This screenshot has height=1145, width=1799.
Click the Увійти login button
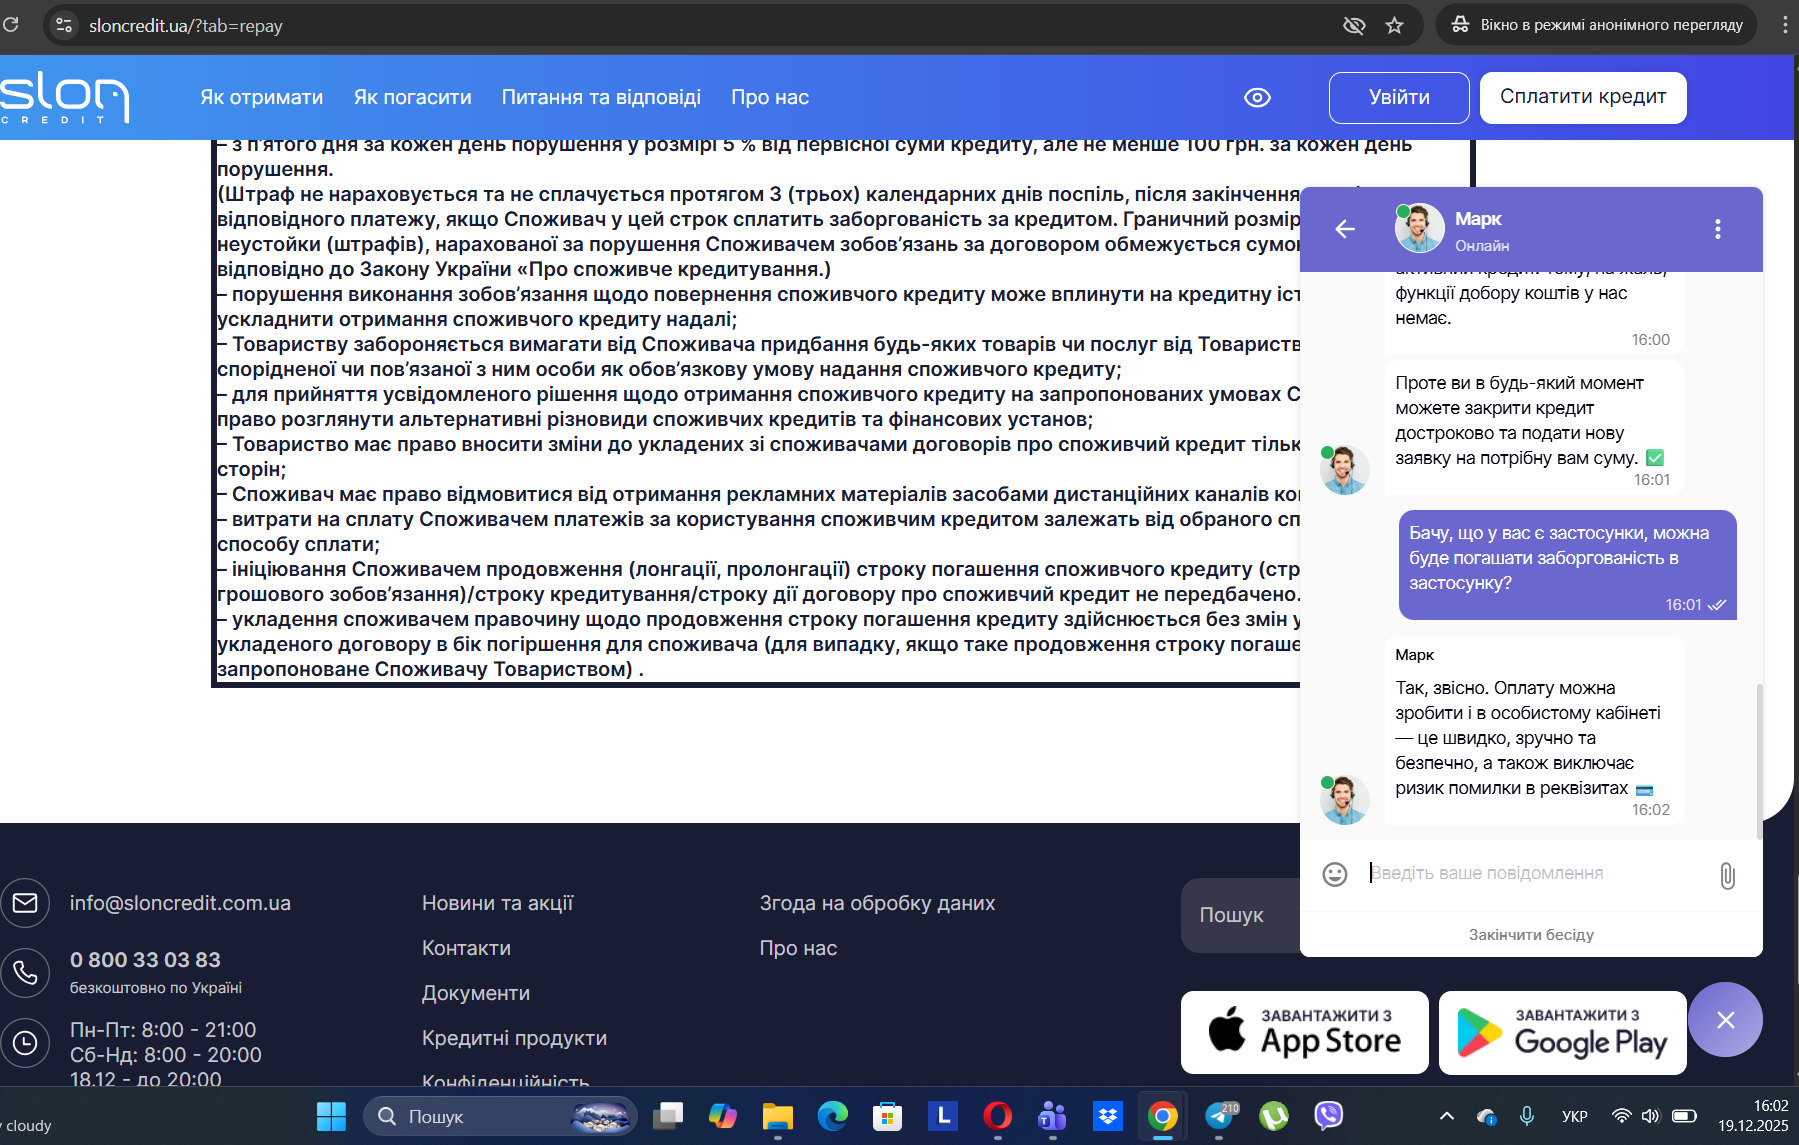[1399, 97]
